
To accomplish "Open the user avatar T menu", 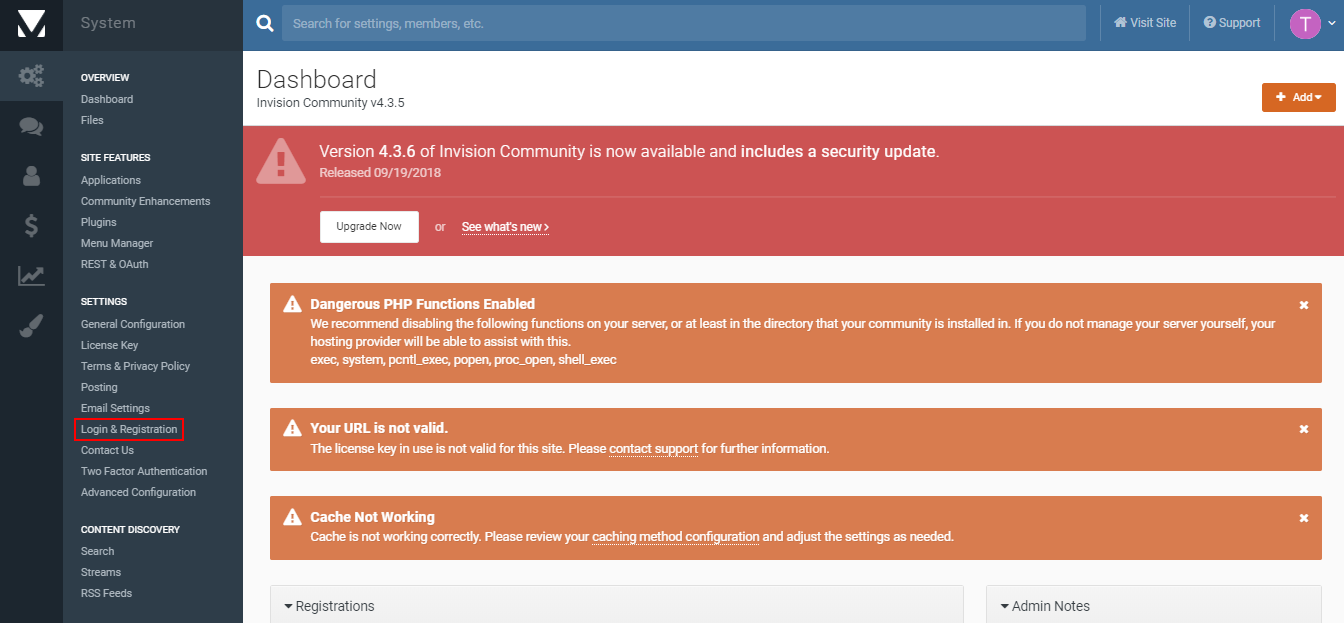I will (x=1312, y=24).
